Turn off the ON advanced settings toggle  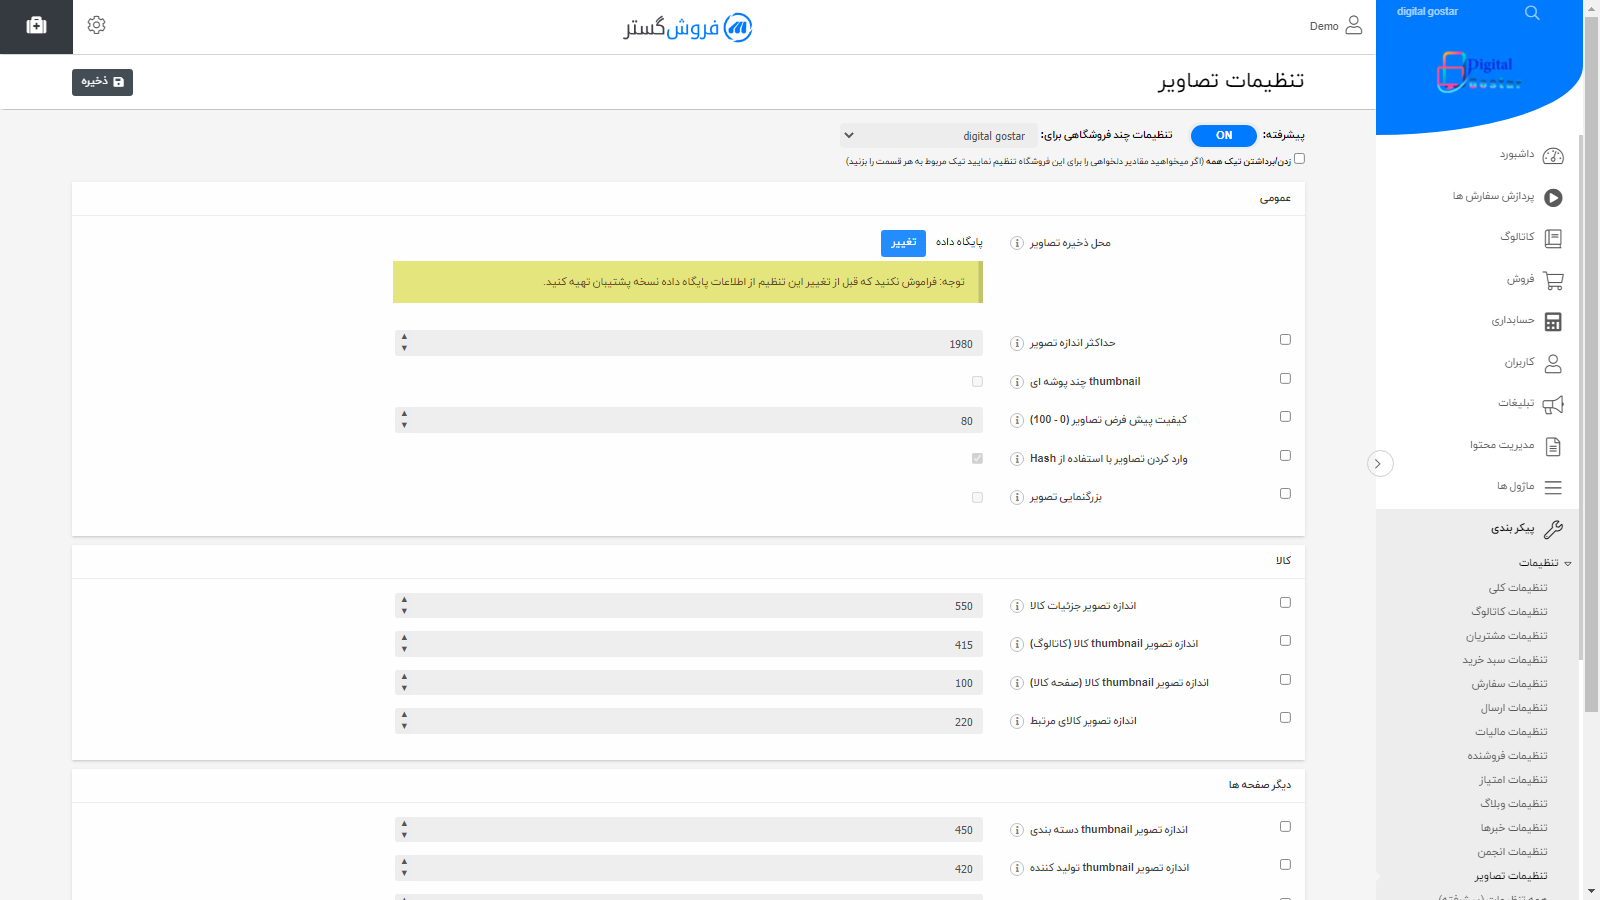1223,135
